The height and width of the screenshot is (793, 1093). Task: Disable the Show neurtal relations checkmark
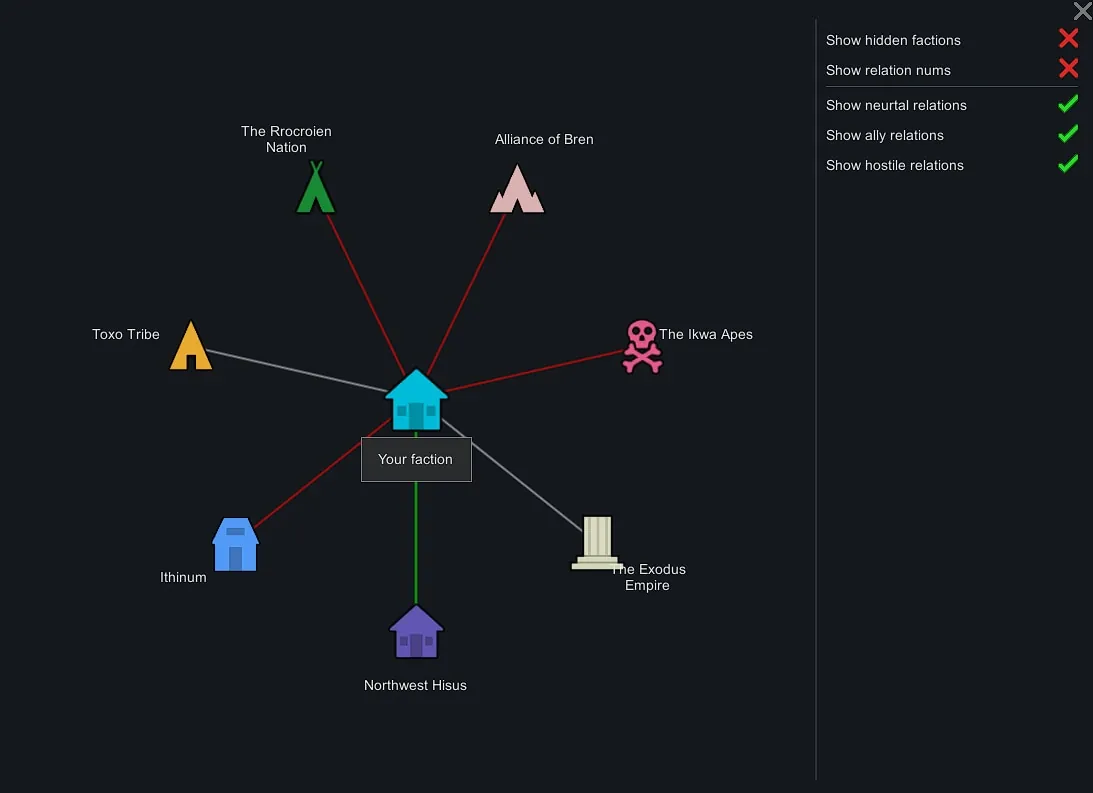pos(1068,104)
